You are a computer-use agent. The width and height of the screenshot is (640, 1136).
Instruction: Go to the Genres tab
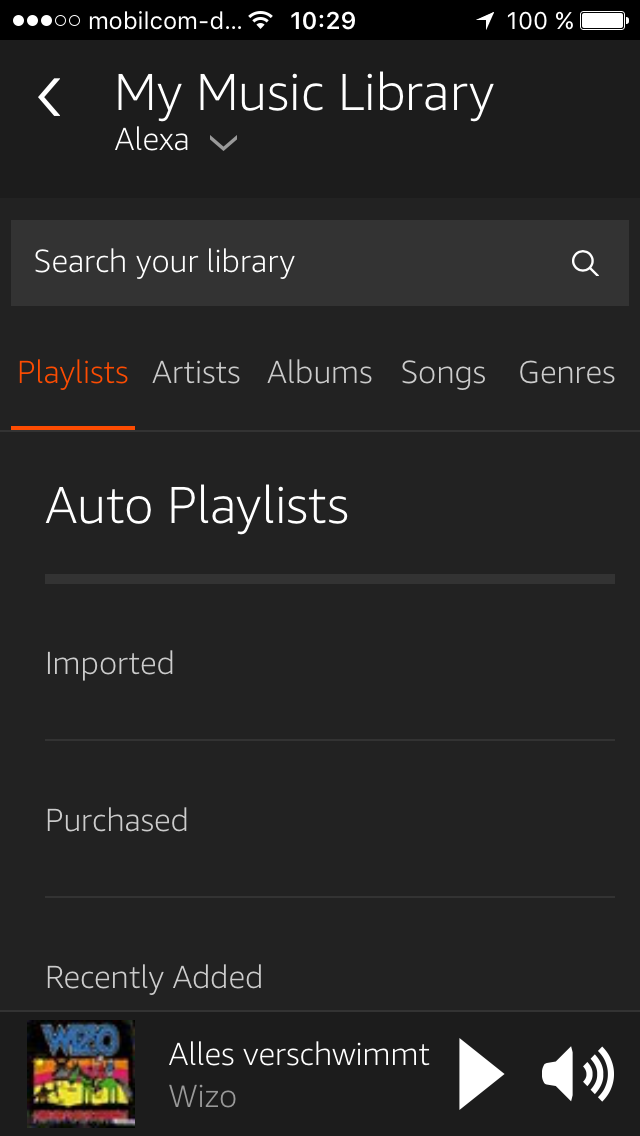tap(567, 373)
